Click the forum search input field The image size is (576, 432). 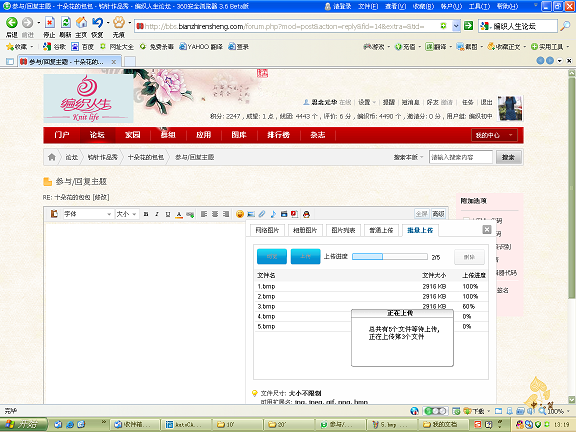tap(461, 157)
